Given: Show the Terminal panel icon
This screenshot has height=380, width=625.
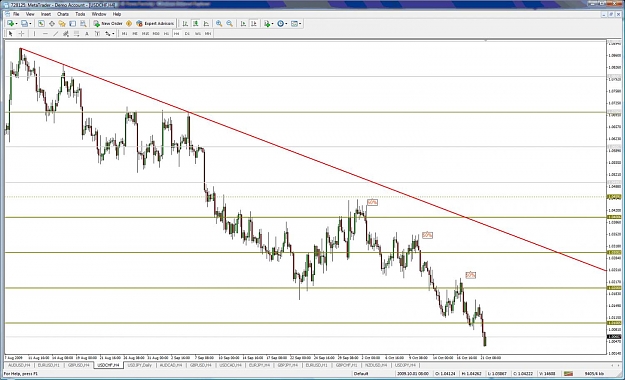Looking at the screenshot, I should click(73, 24).
